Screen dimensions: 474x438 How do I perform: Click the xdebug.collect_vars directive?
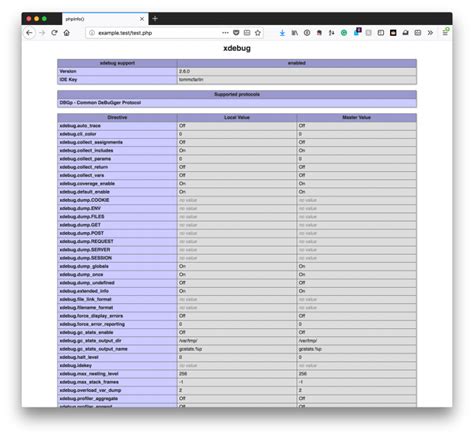(82, 175)
